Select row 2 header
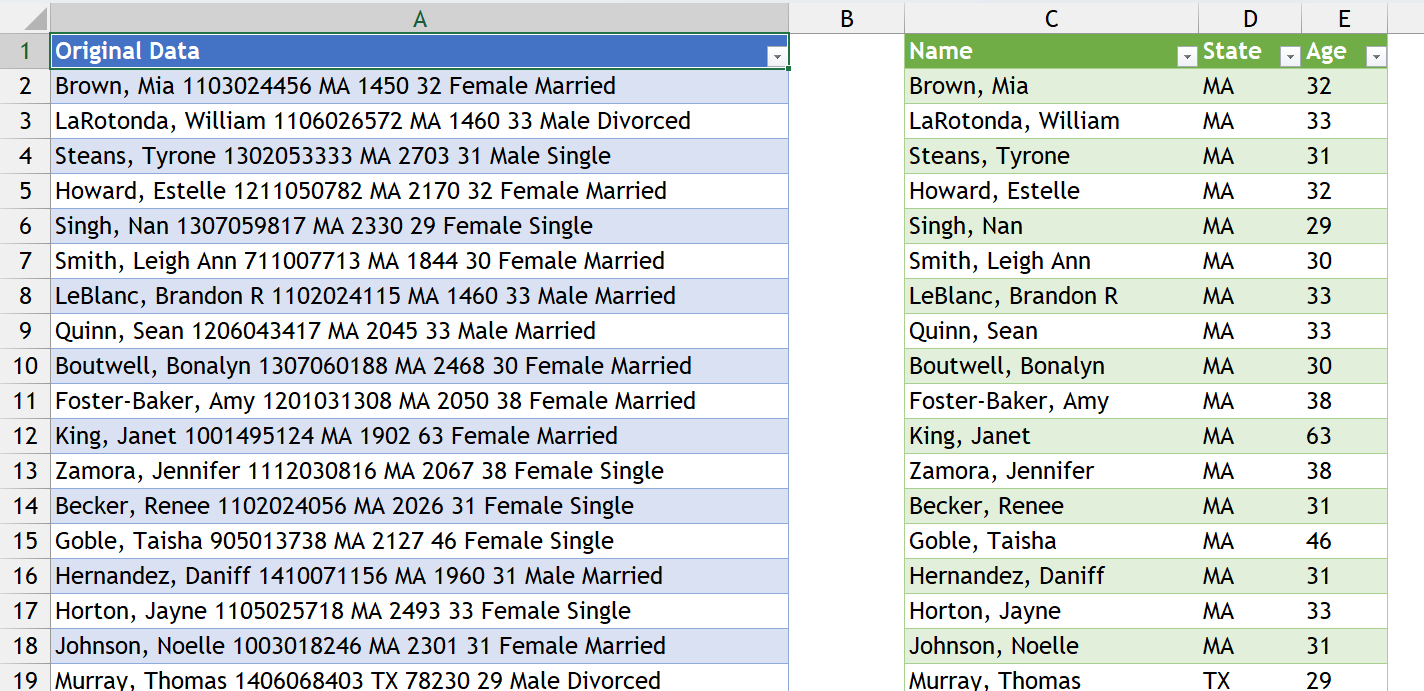 pyautogui.click(x=25, y=86)
